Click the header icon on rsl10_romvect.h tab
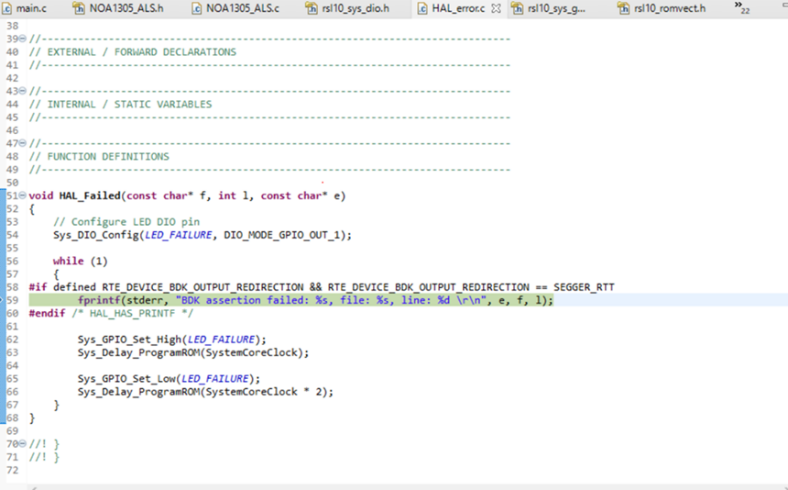Viewport: 788px width, 490px height. point(624,9)
